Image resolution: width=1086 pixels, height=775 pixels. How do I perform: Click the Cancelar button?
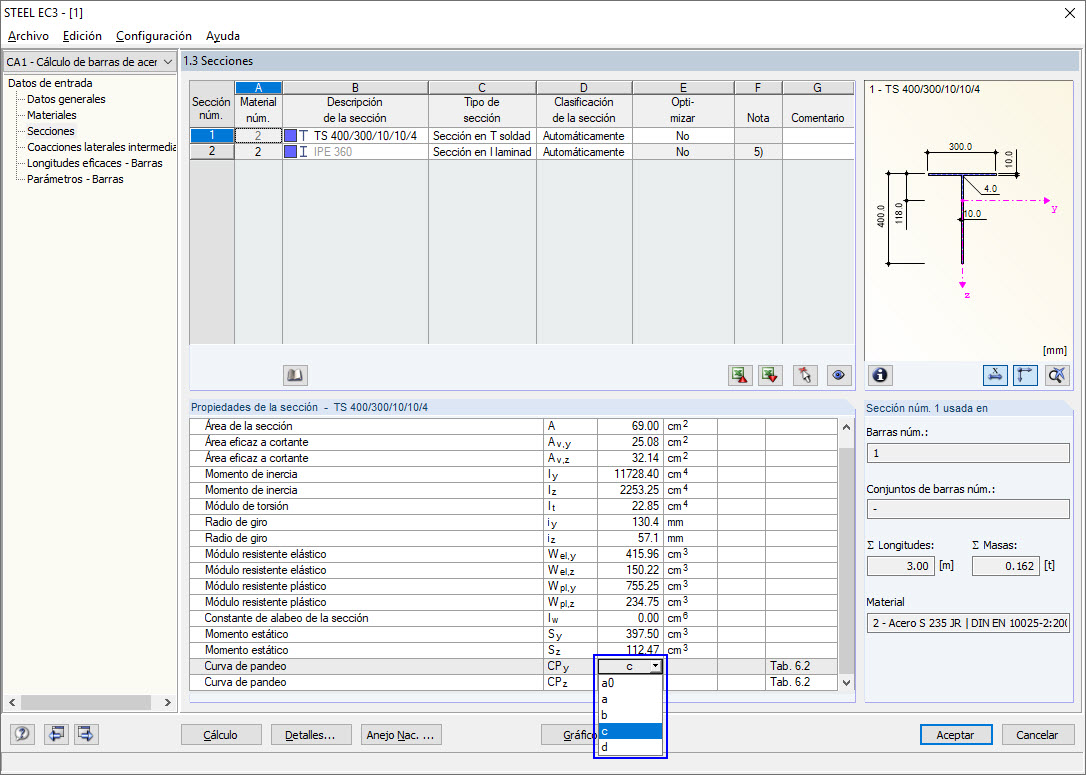tap(1037, 735)
